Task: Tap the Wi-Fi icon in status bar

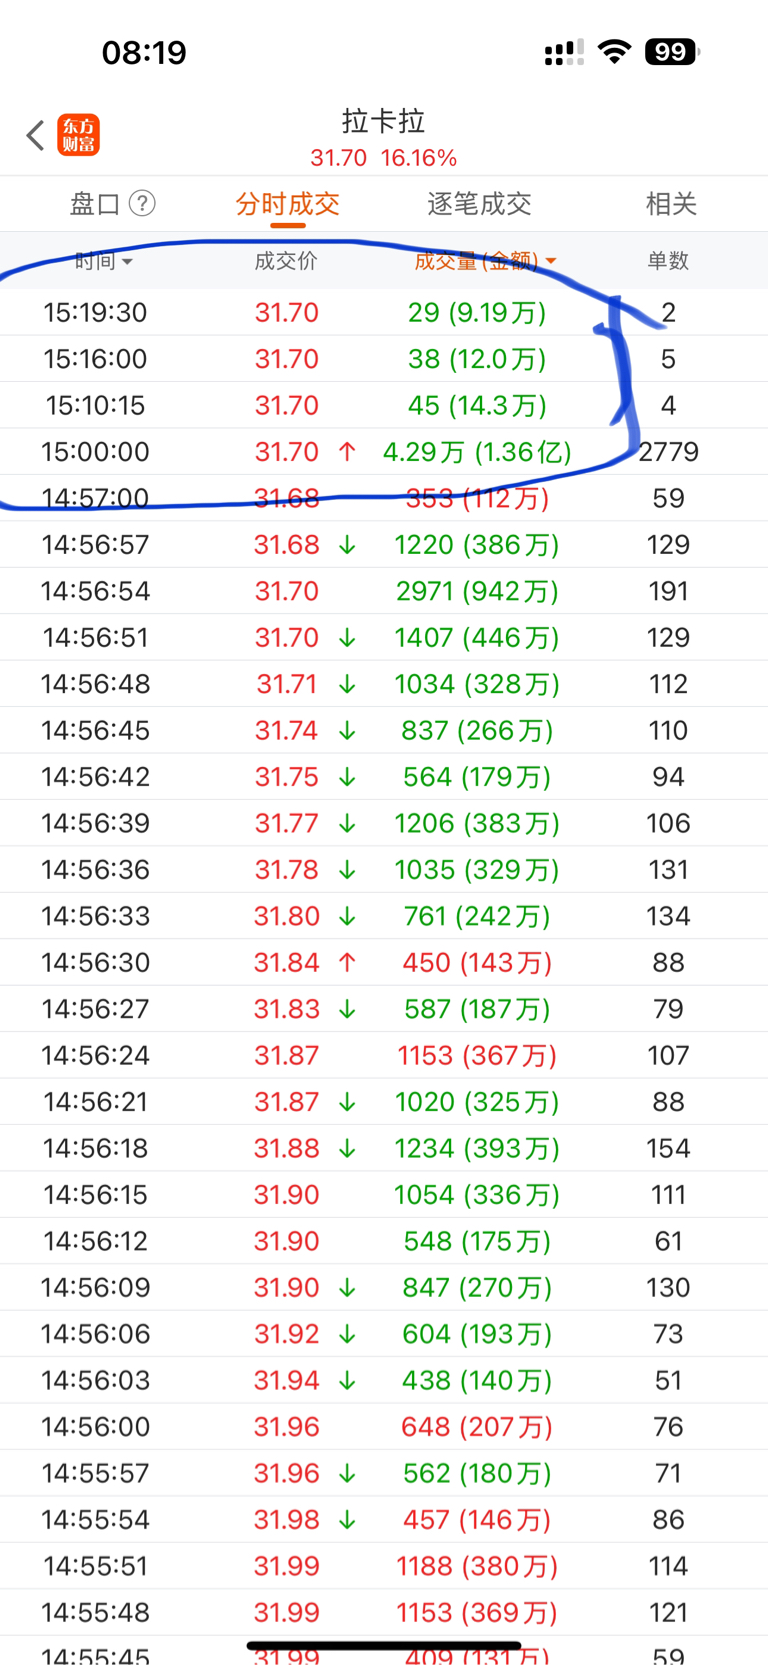Action: [614, 52]
